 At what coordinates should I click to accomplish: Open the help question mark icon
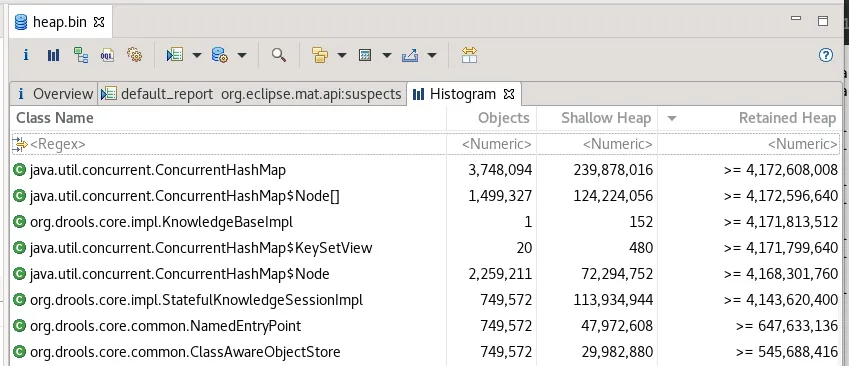(x=826, y=55)
